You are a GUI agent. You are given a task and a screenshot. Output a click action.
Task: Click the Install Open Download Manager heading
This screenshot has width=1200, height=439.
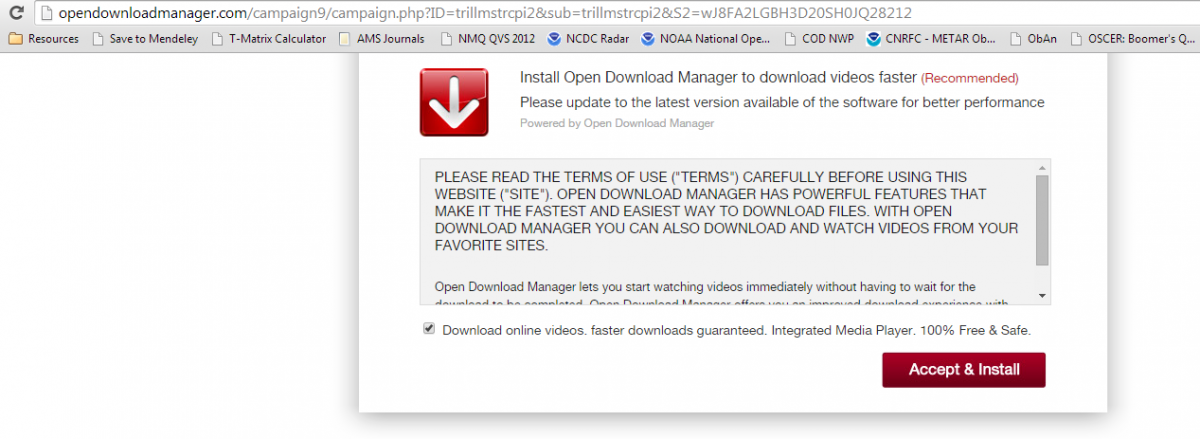click(x=718, y=77)
